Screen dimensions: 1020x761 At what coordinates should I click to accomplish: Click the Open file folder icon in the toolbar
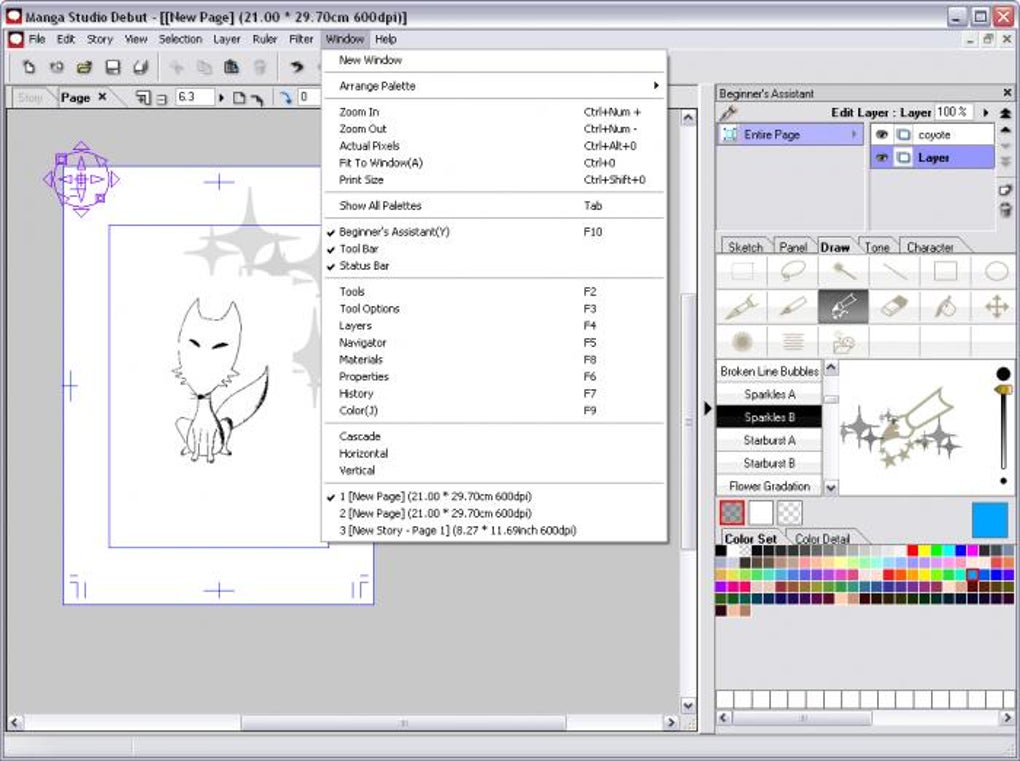point(84,66)
